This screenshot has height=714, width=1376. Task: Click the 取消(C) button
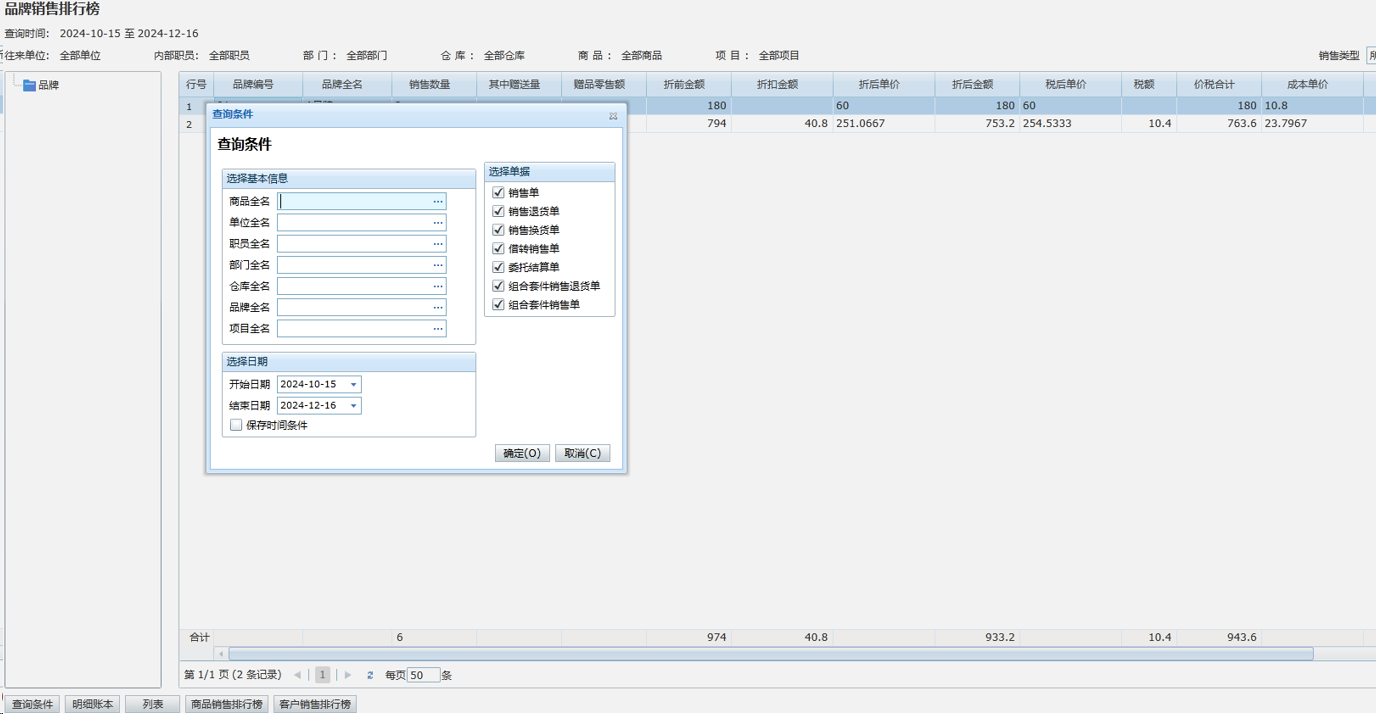[x=582, y=454]
